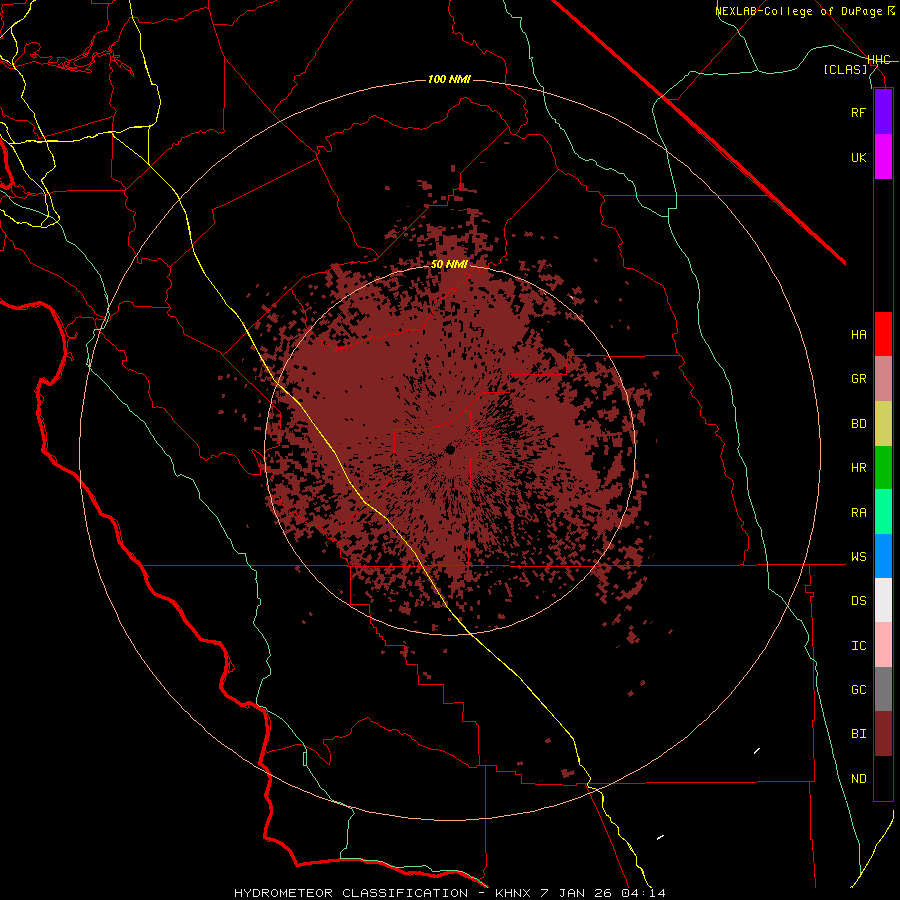Click the 100 NMI range ring label
Image resolution: width=900 pixels, height=900 pixels.
click(x=449, y=79)
